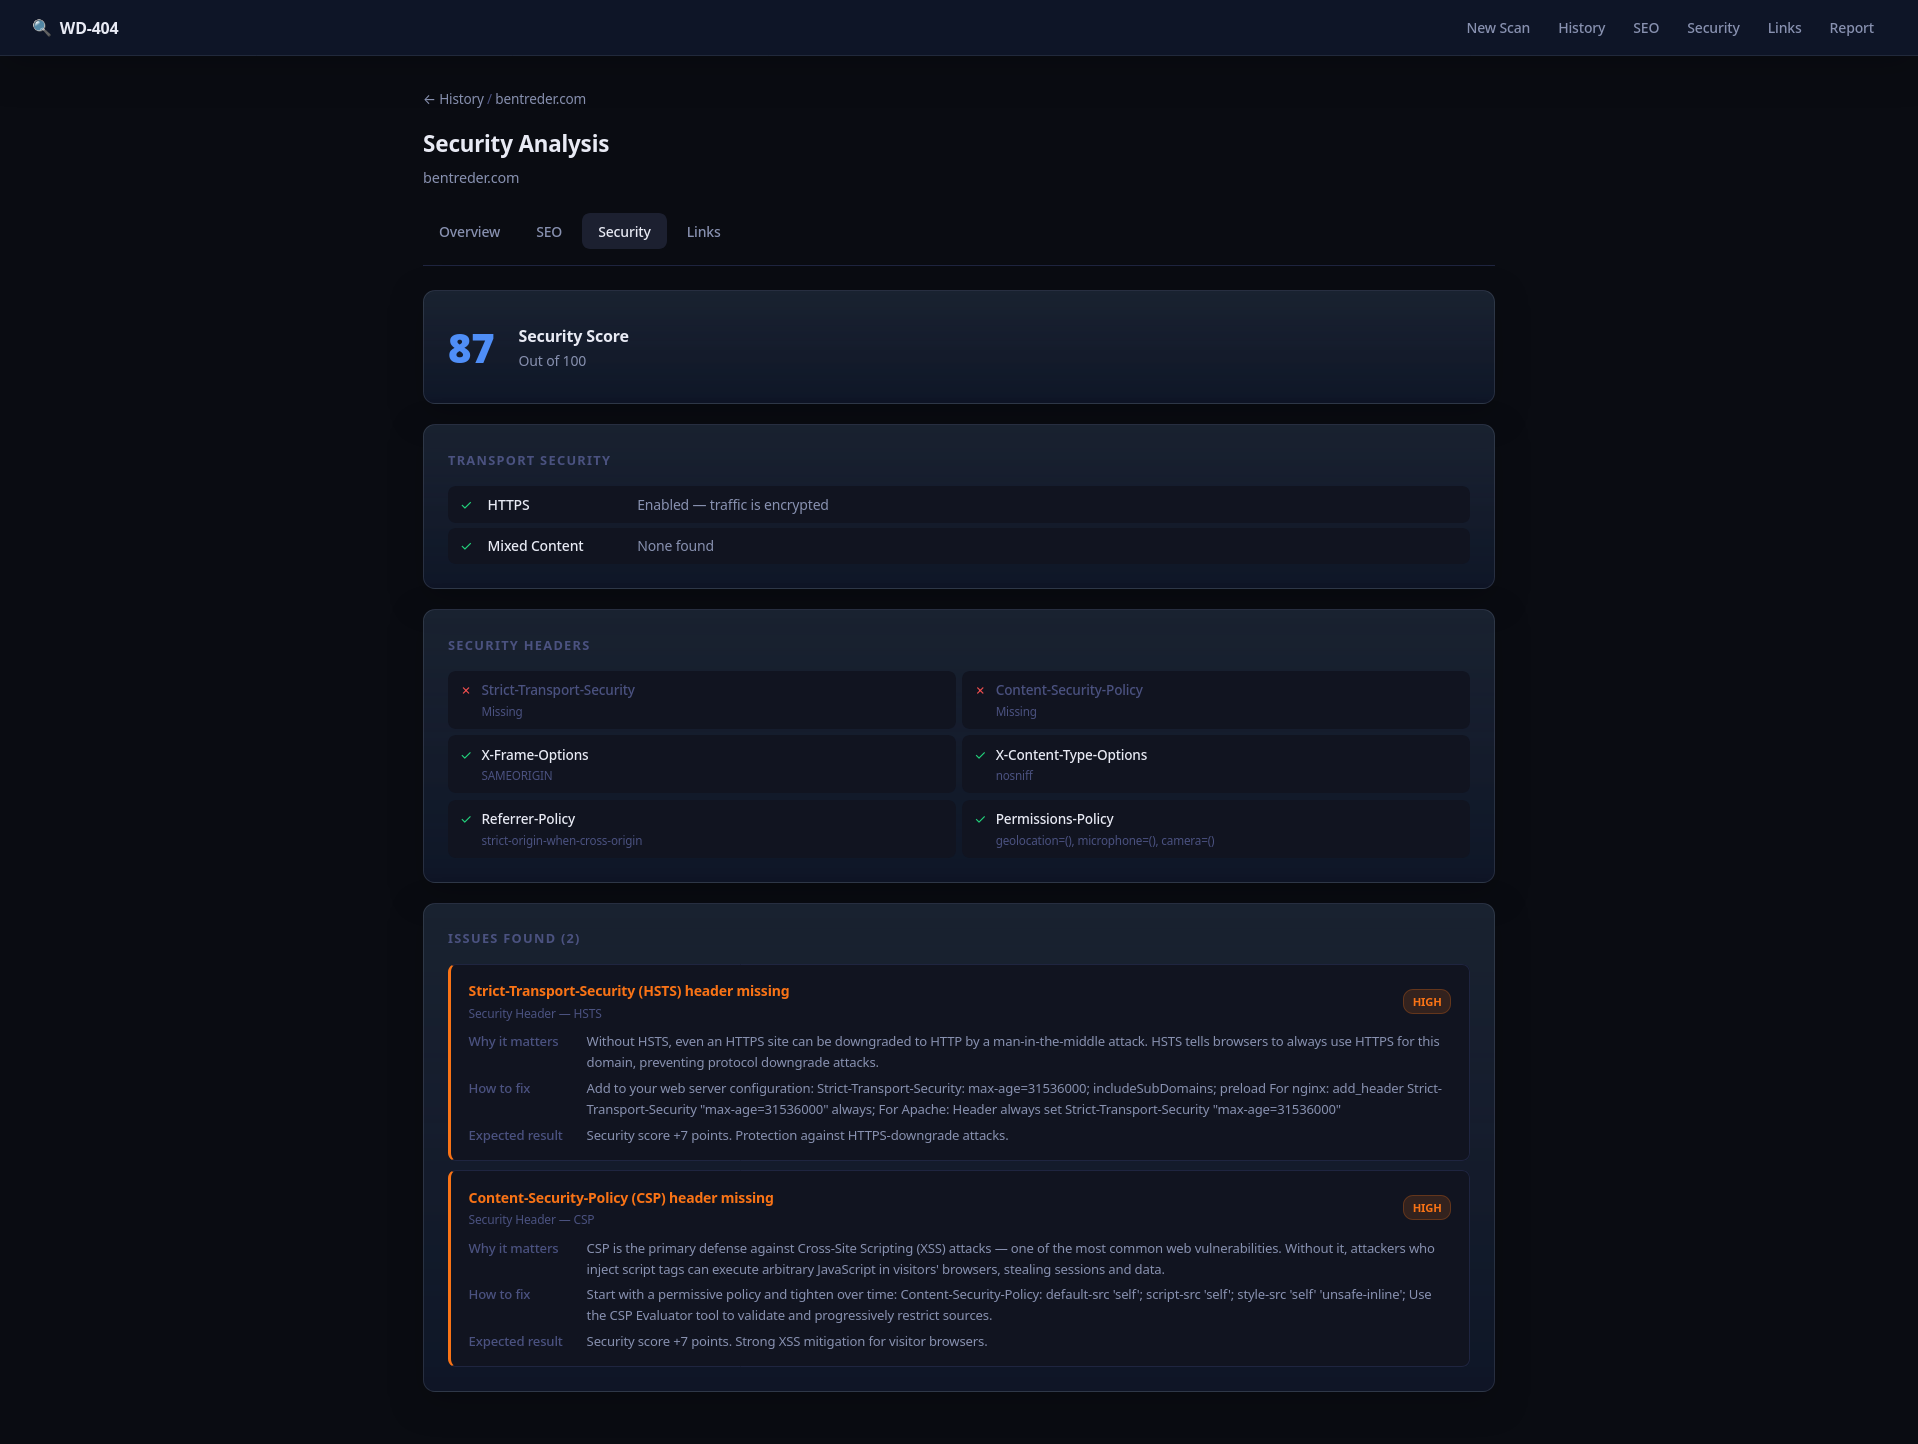
Task: Open History in the top navigation bar
Action: [x=1581, y=28]
